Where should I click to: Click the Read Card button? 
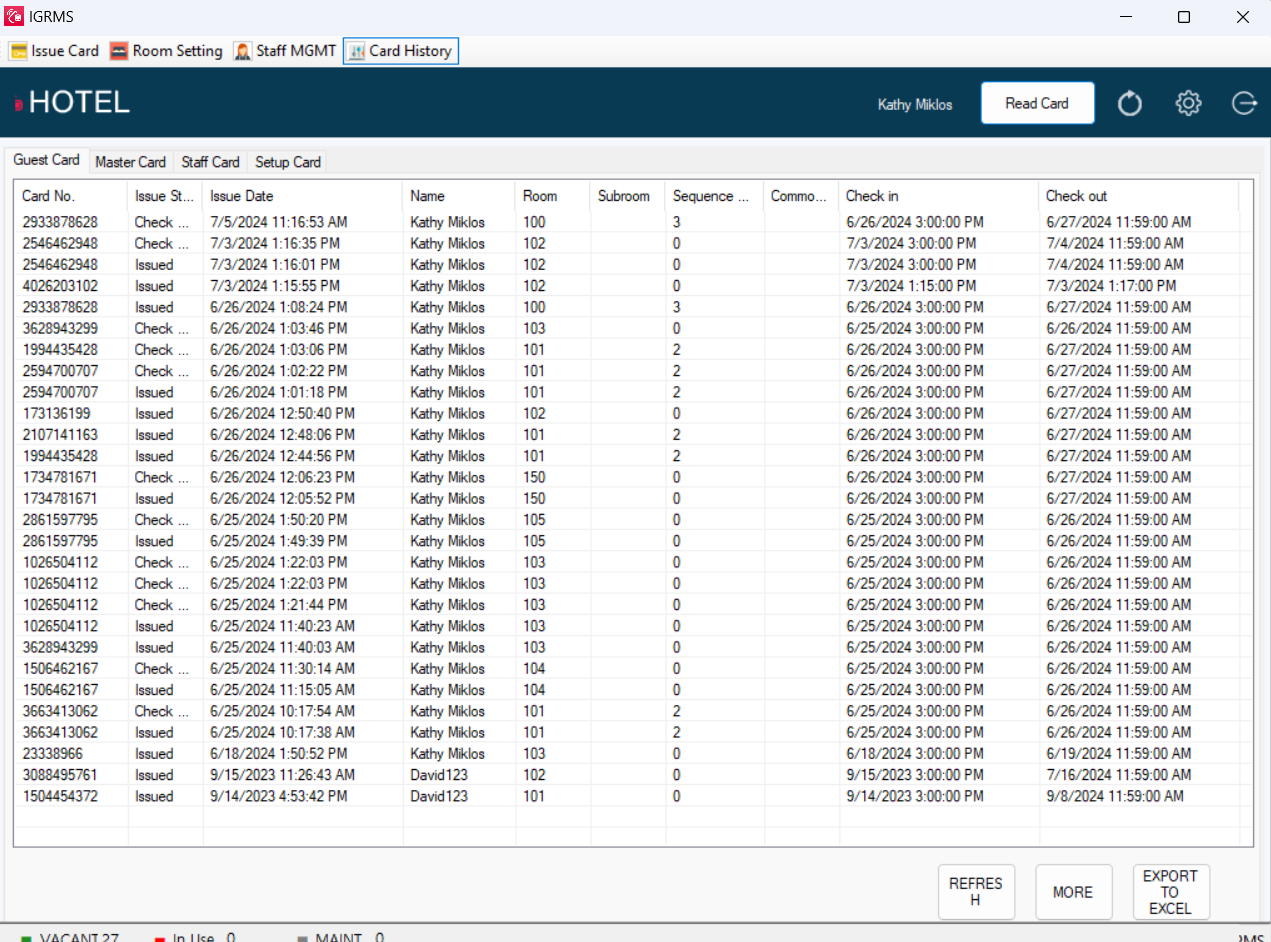(x=1037, y=103)
